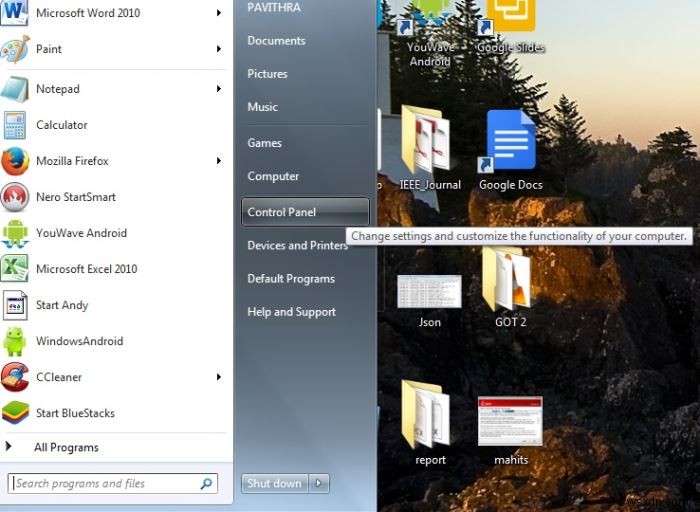Open Pictures from the Start menu
Viewport: 700px width, 512px height.
pos(267,74)
